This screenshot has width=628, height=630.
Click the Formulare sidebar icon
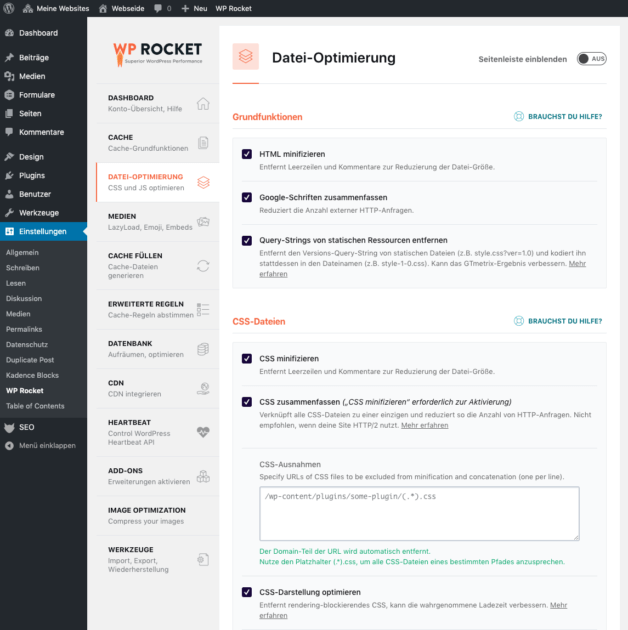(x=9, y=95)
